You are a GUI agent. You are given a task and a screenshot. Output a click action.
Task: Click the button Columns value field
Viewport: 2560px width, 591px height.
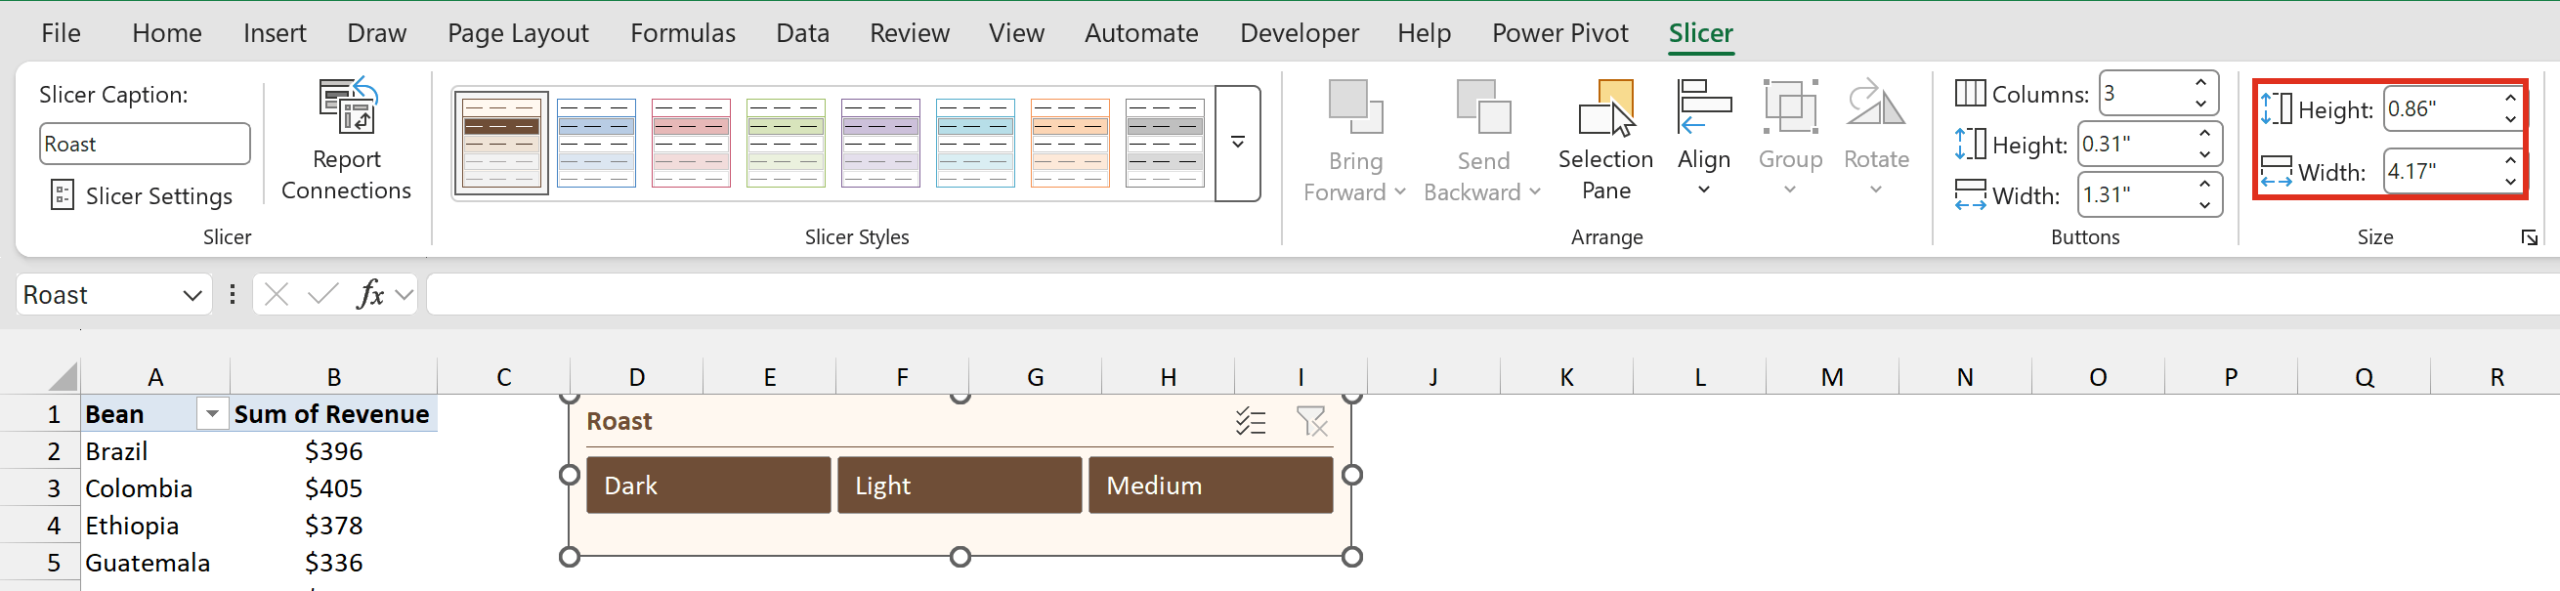point(2145,94)
